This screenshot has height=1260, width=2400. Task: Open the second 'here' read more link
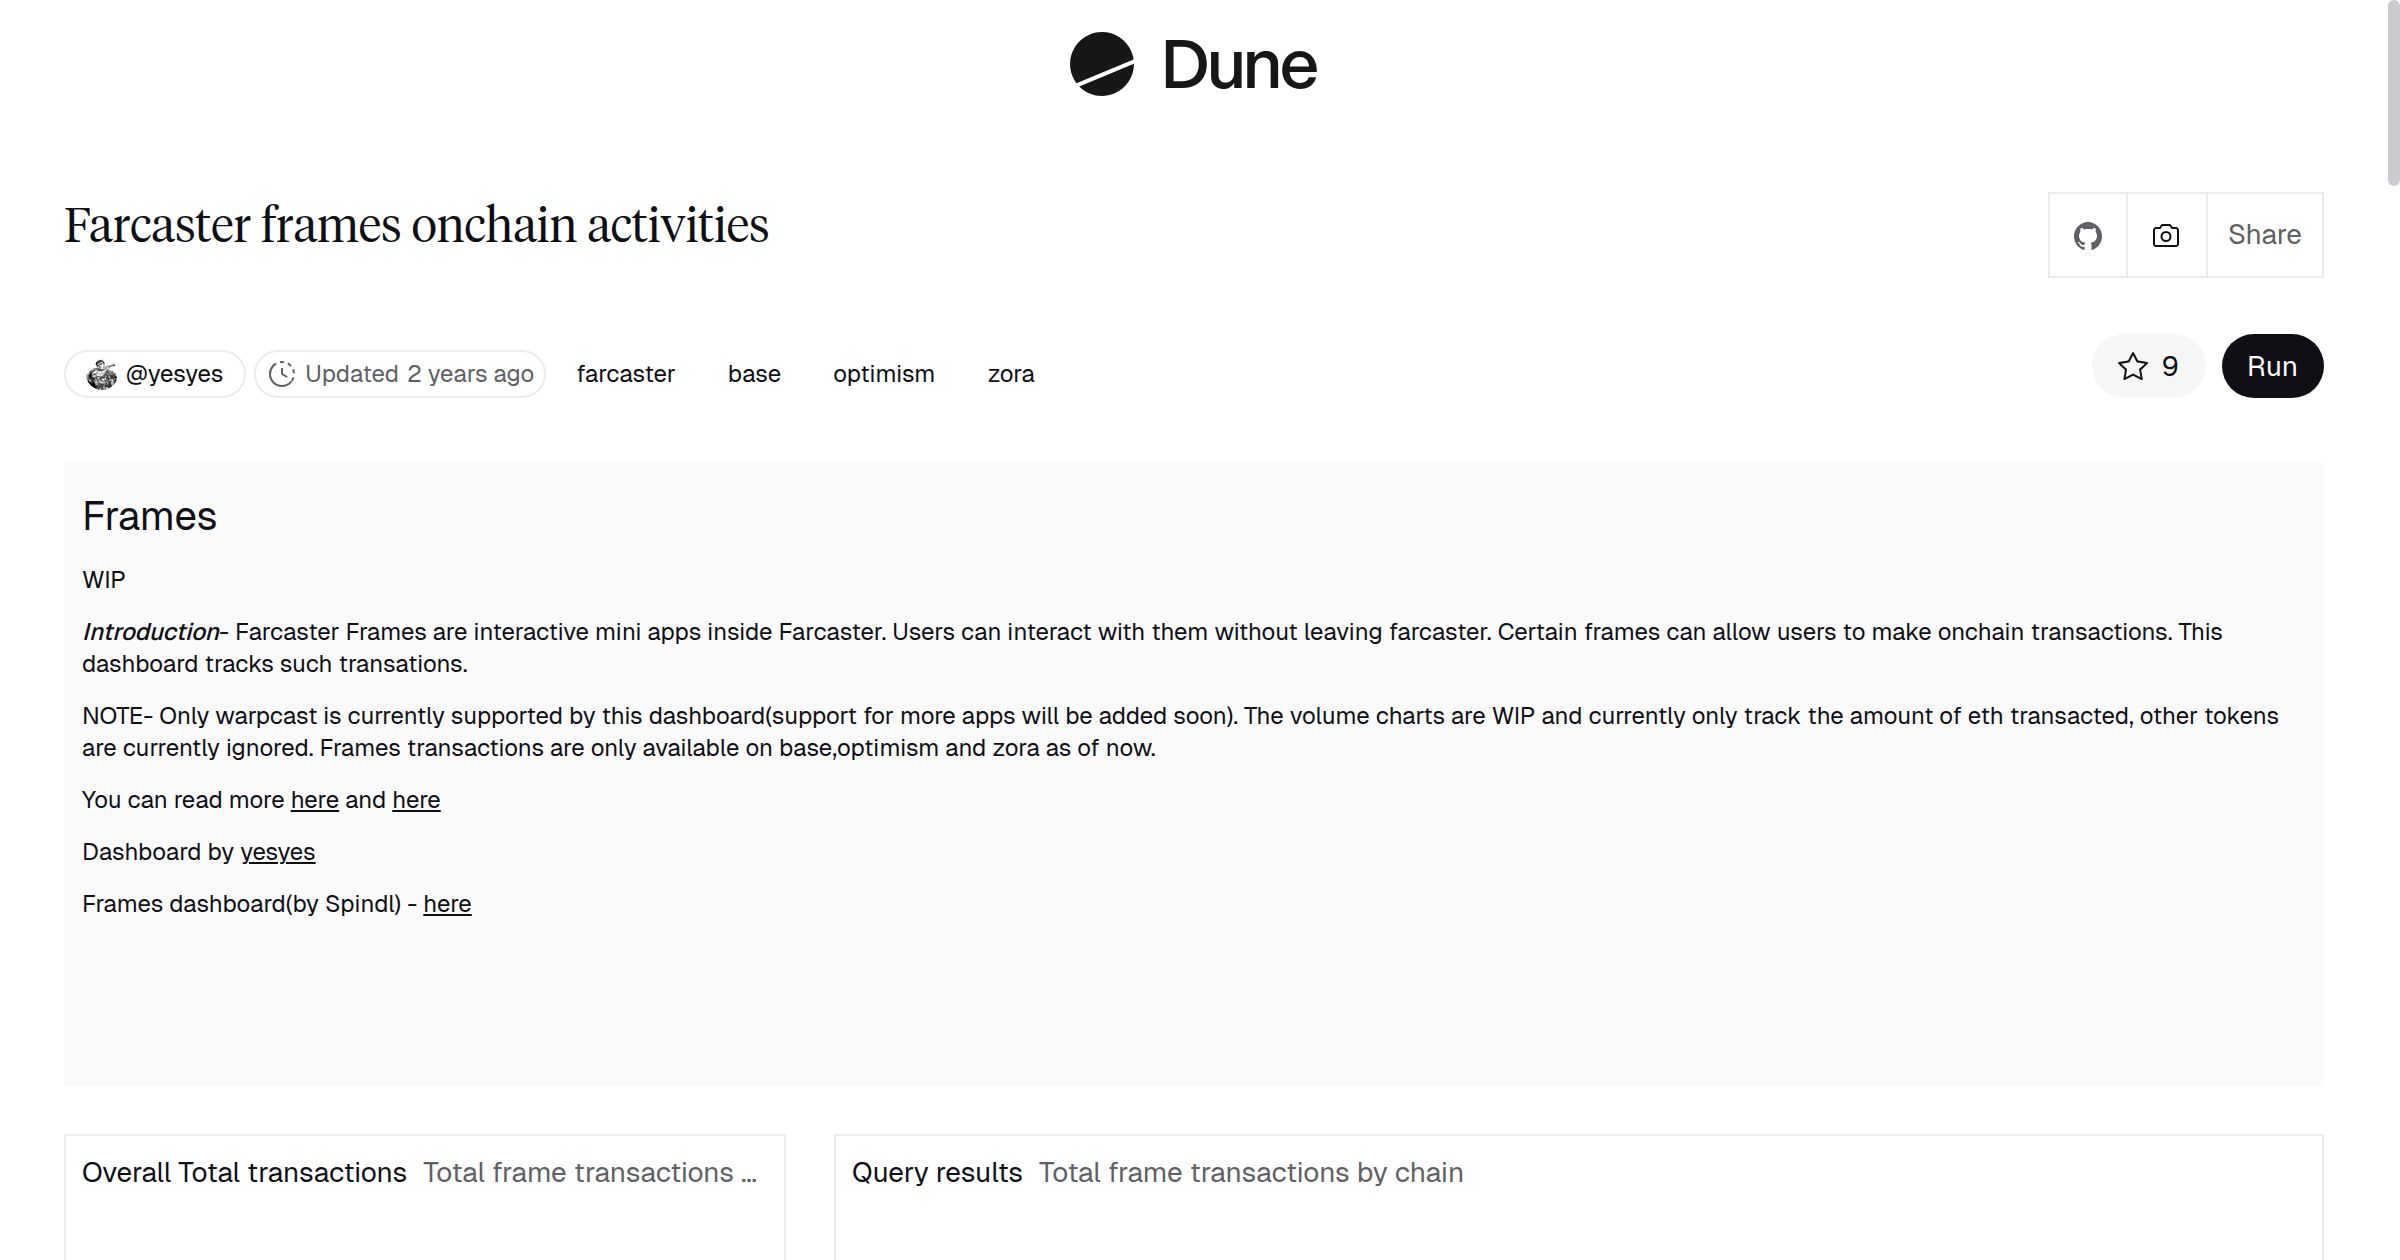416,800
